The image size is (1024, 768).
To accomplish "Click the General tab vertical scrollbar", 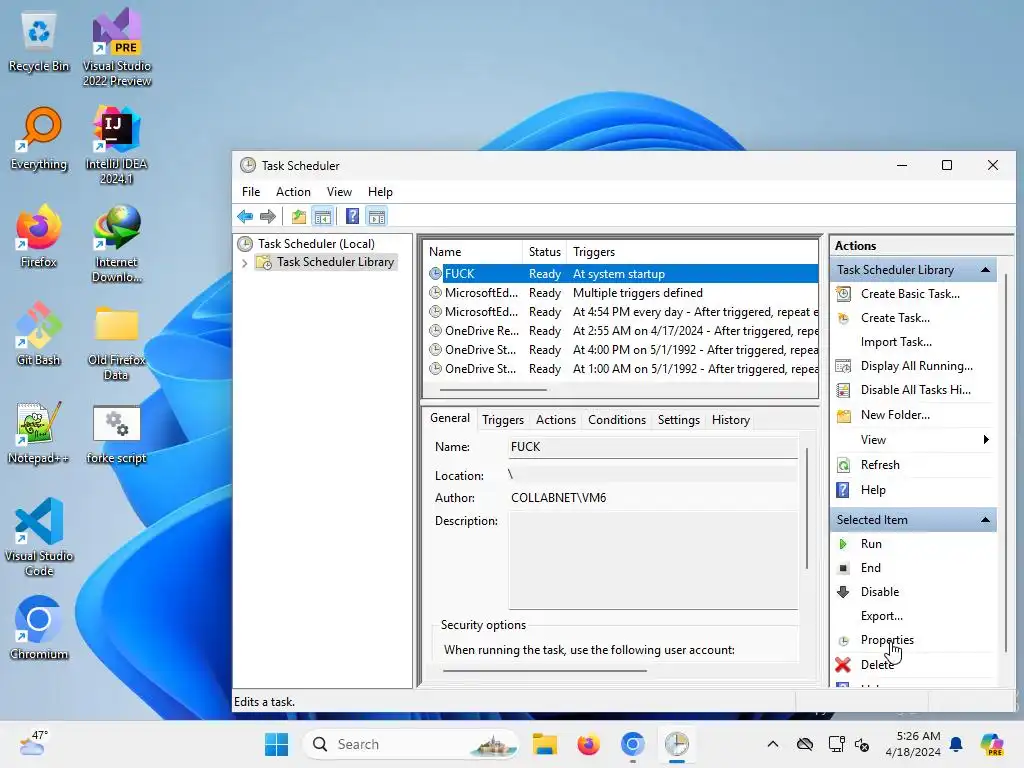I will [x=807, y=508].
